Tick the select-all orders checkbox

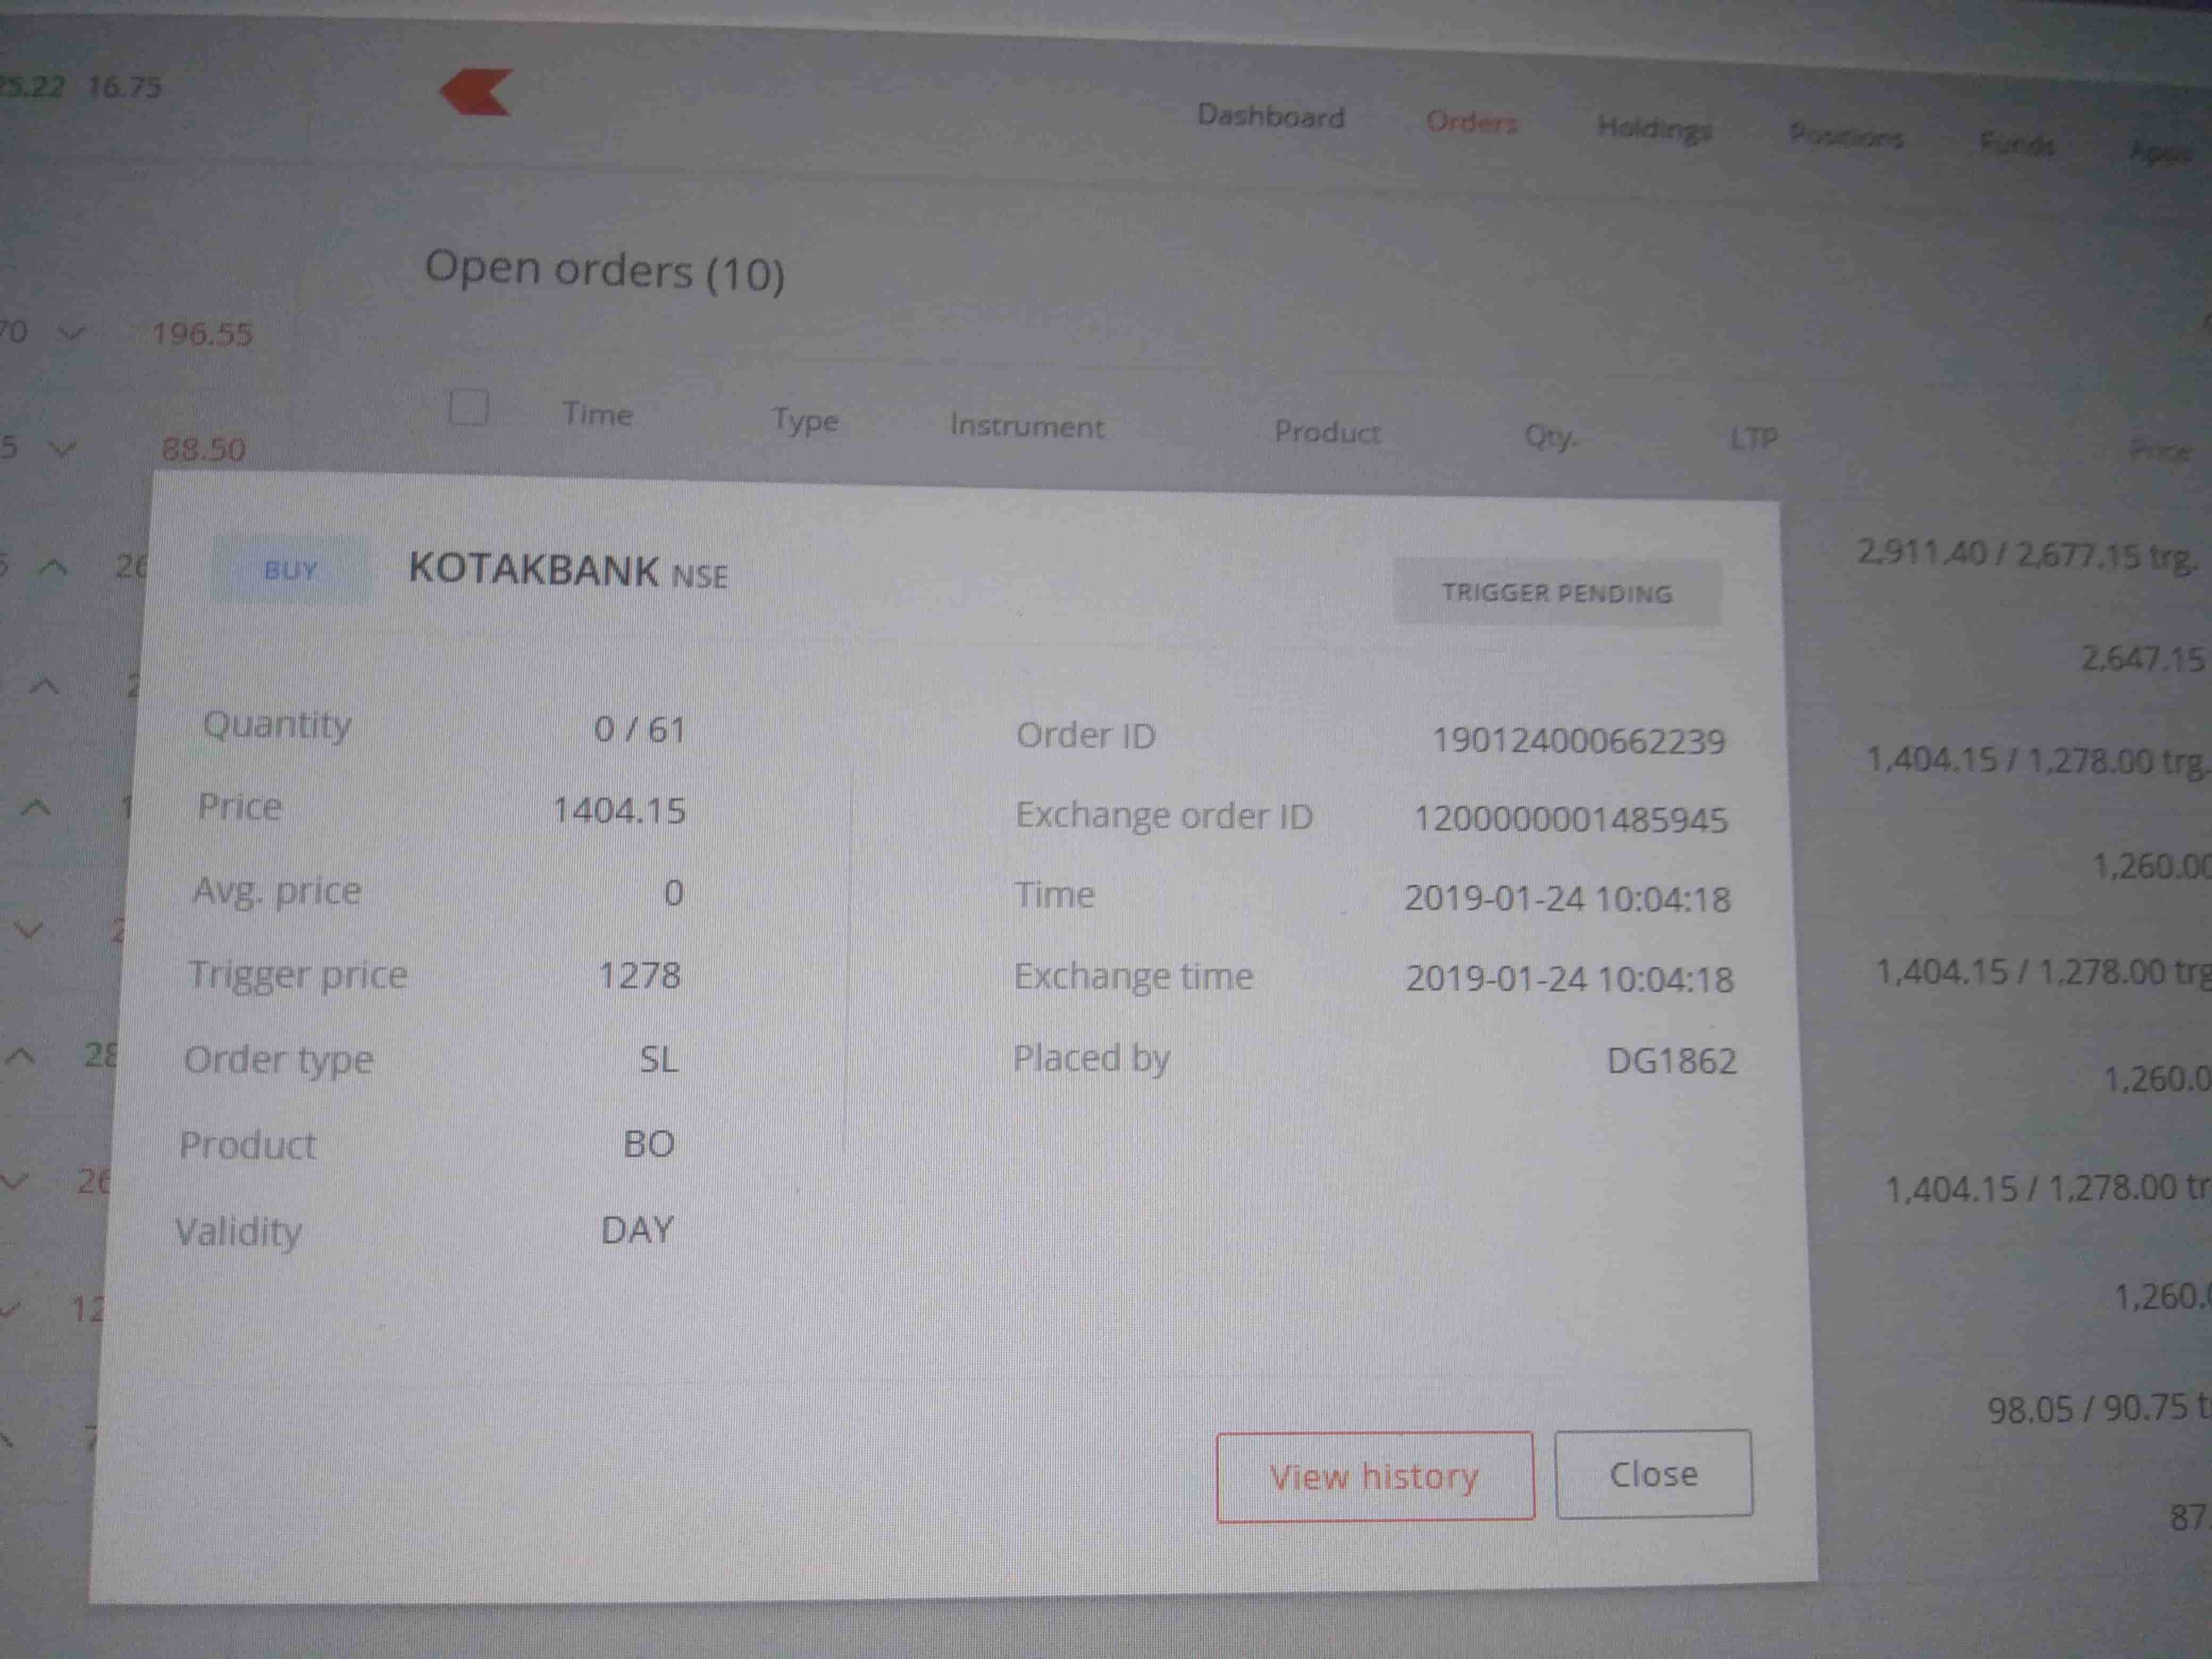[468, 407]
